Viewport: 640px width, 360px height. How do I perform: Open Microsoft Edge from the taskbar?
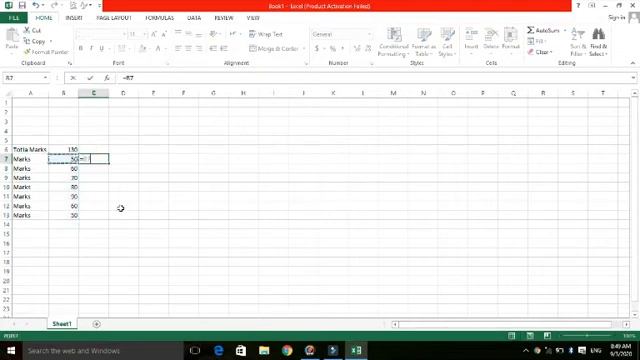click(x=218, y=351)
